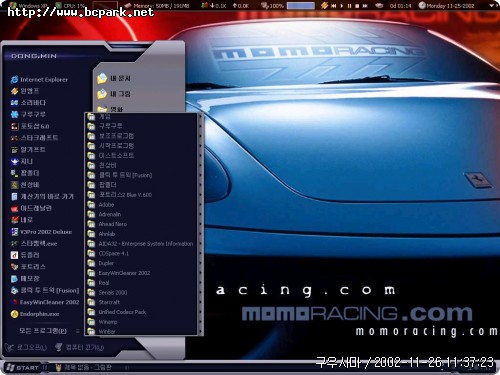The image size is (500, 375).
Task: Run Endorphin.exe from the Start menu
Action: [35, 314]
